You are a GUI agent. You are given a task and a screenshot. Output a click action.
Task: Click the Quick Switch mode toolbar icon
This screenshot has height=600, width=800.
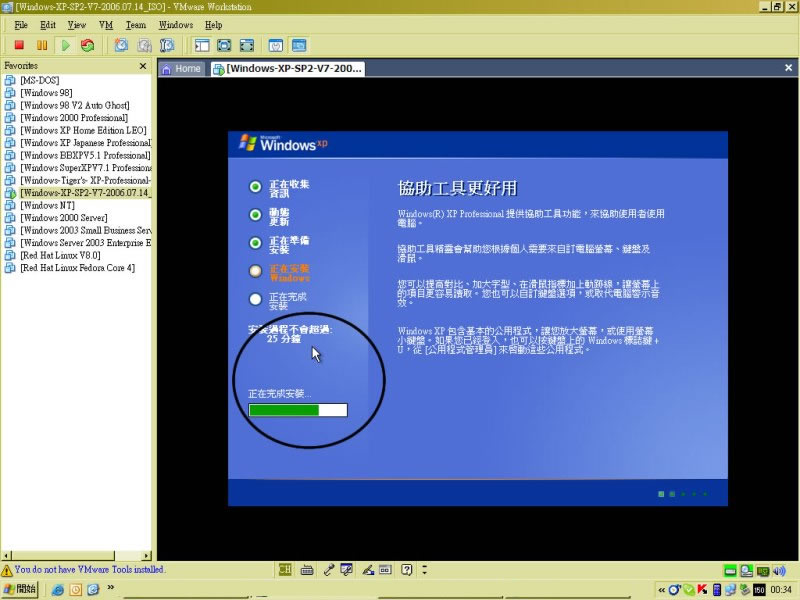(x=247, y=45)
